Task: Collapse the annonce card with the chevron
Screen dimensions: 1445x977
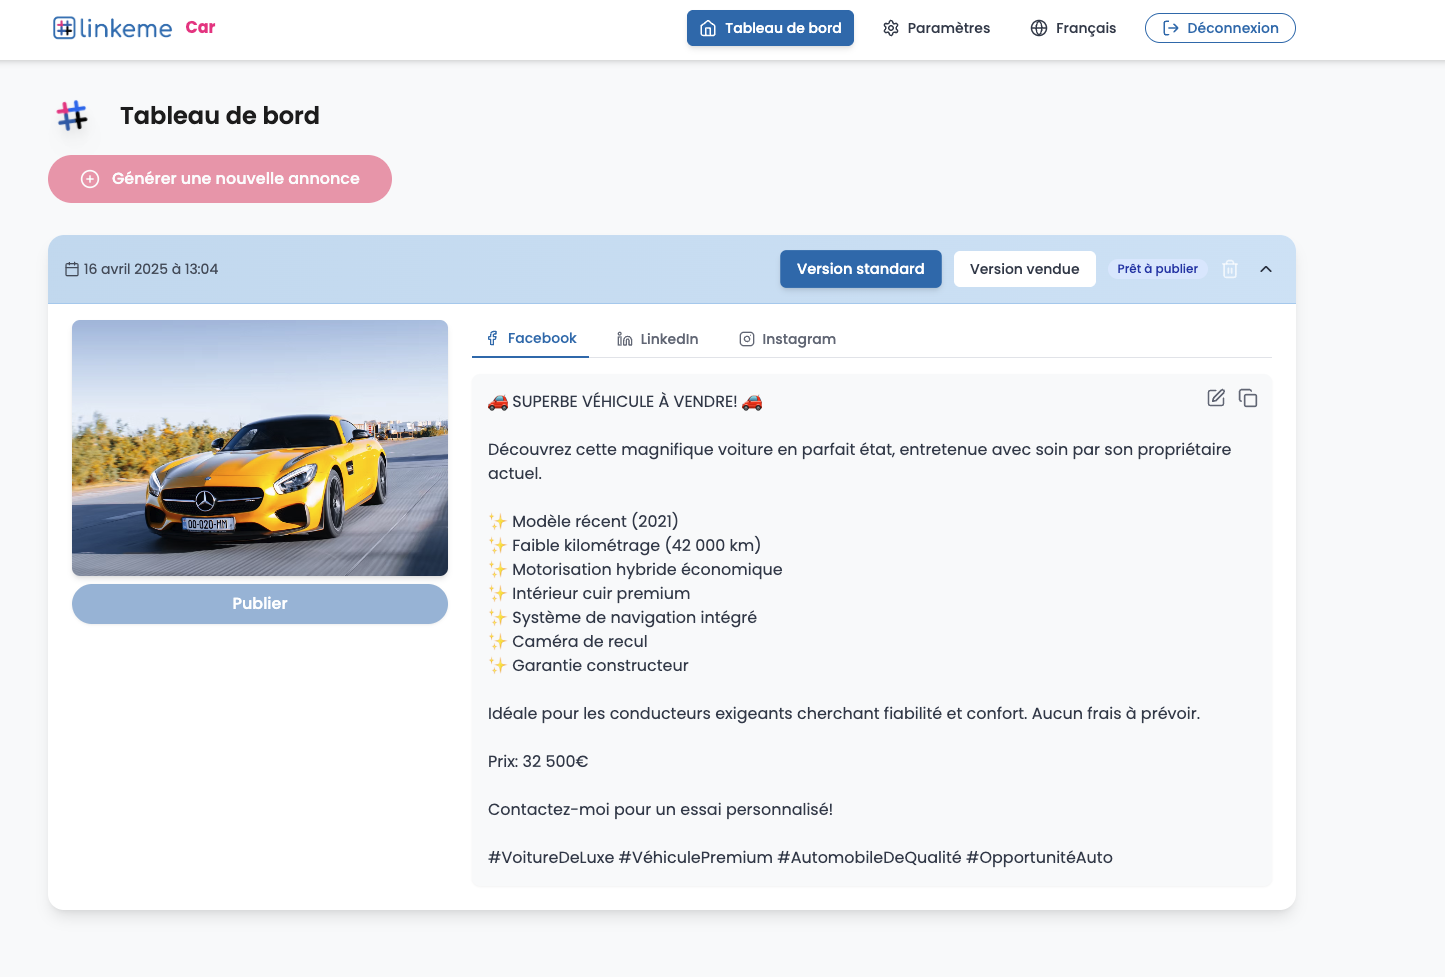Action: pyautogui.click(x=1266, y=268)
